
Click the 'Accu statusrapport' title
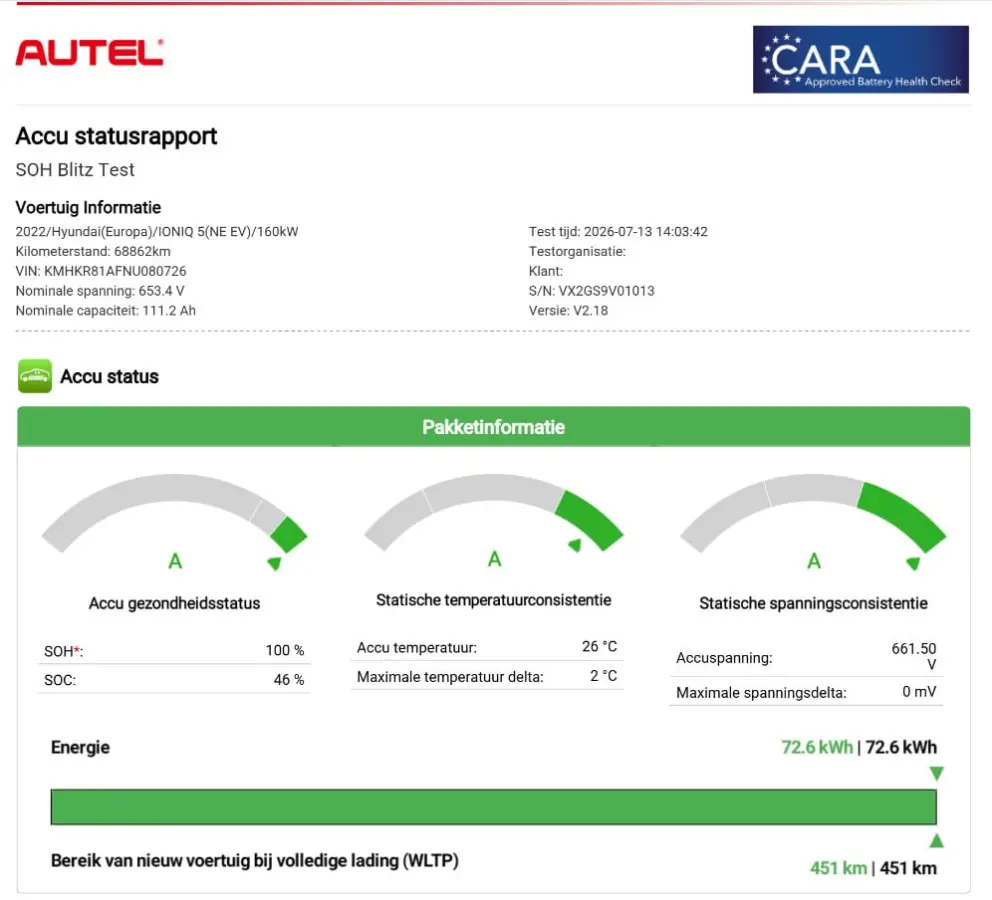[x=116, y=136]
